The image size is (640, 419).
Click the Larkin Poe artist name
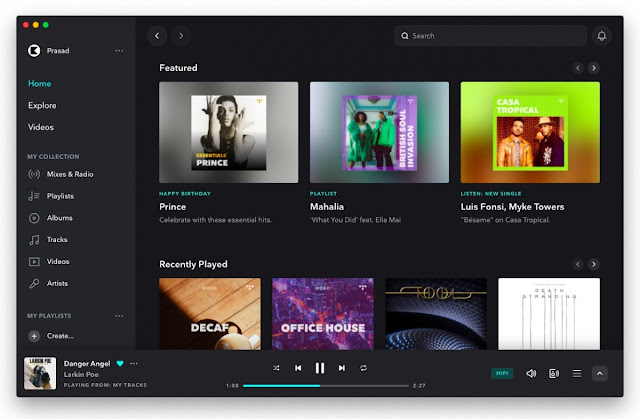tap(81, 375)
